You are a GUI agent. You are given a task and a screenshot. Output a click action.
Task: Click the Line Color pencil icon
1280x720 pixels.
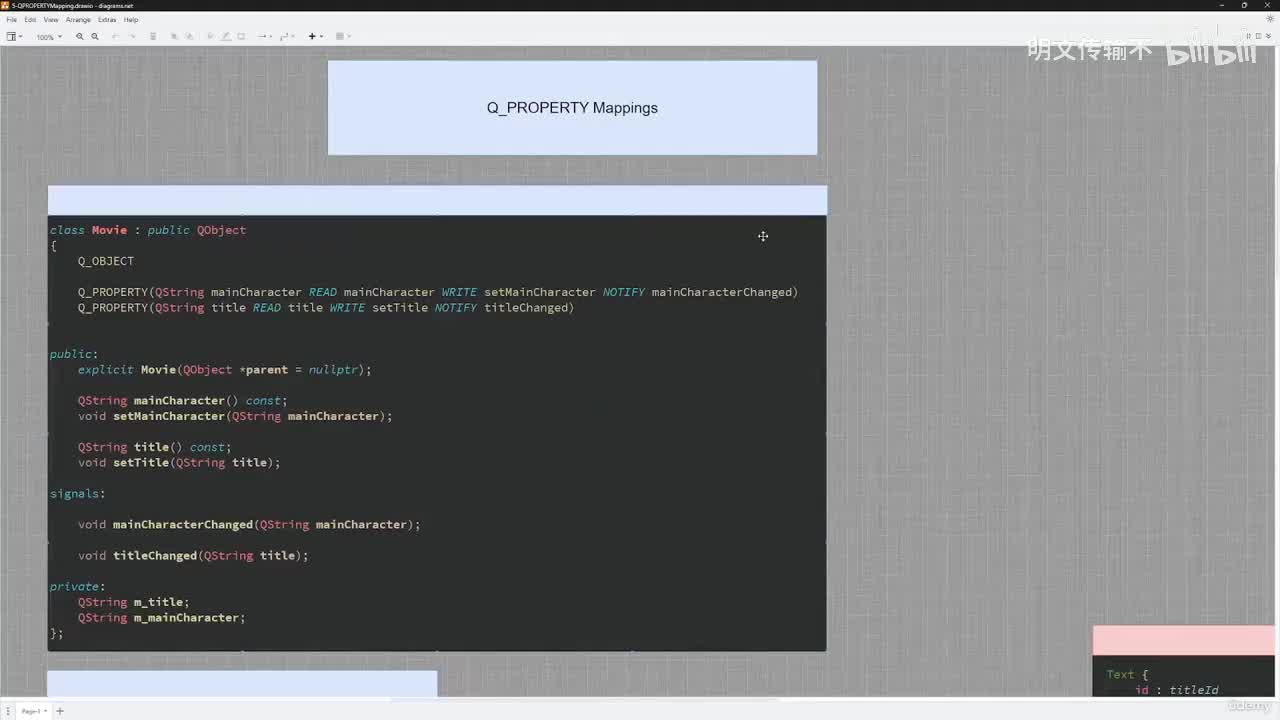(x=226, y=37)
